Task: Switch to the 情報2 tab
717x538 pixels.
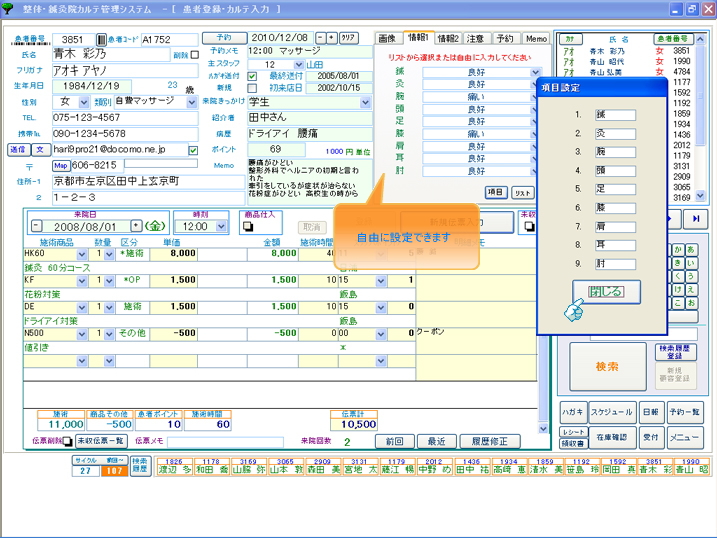Action: (448, 38)
